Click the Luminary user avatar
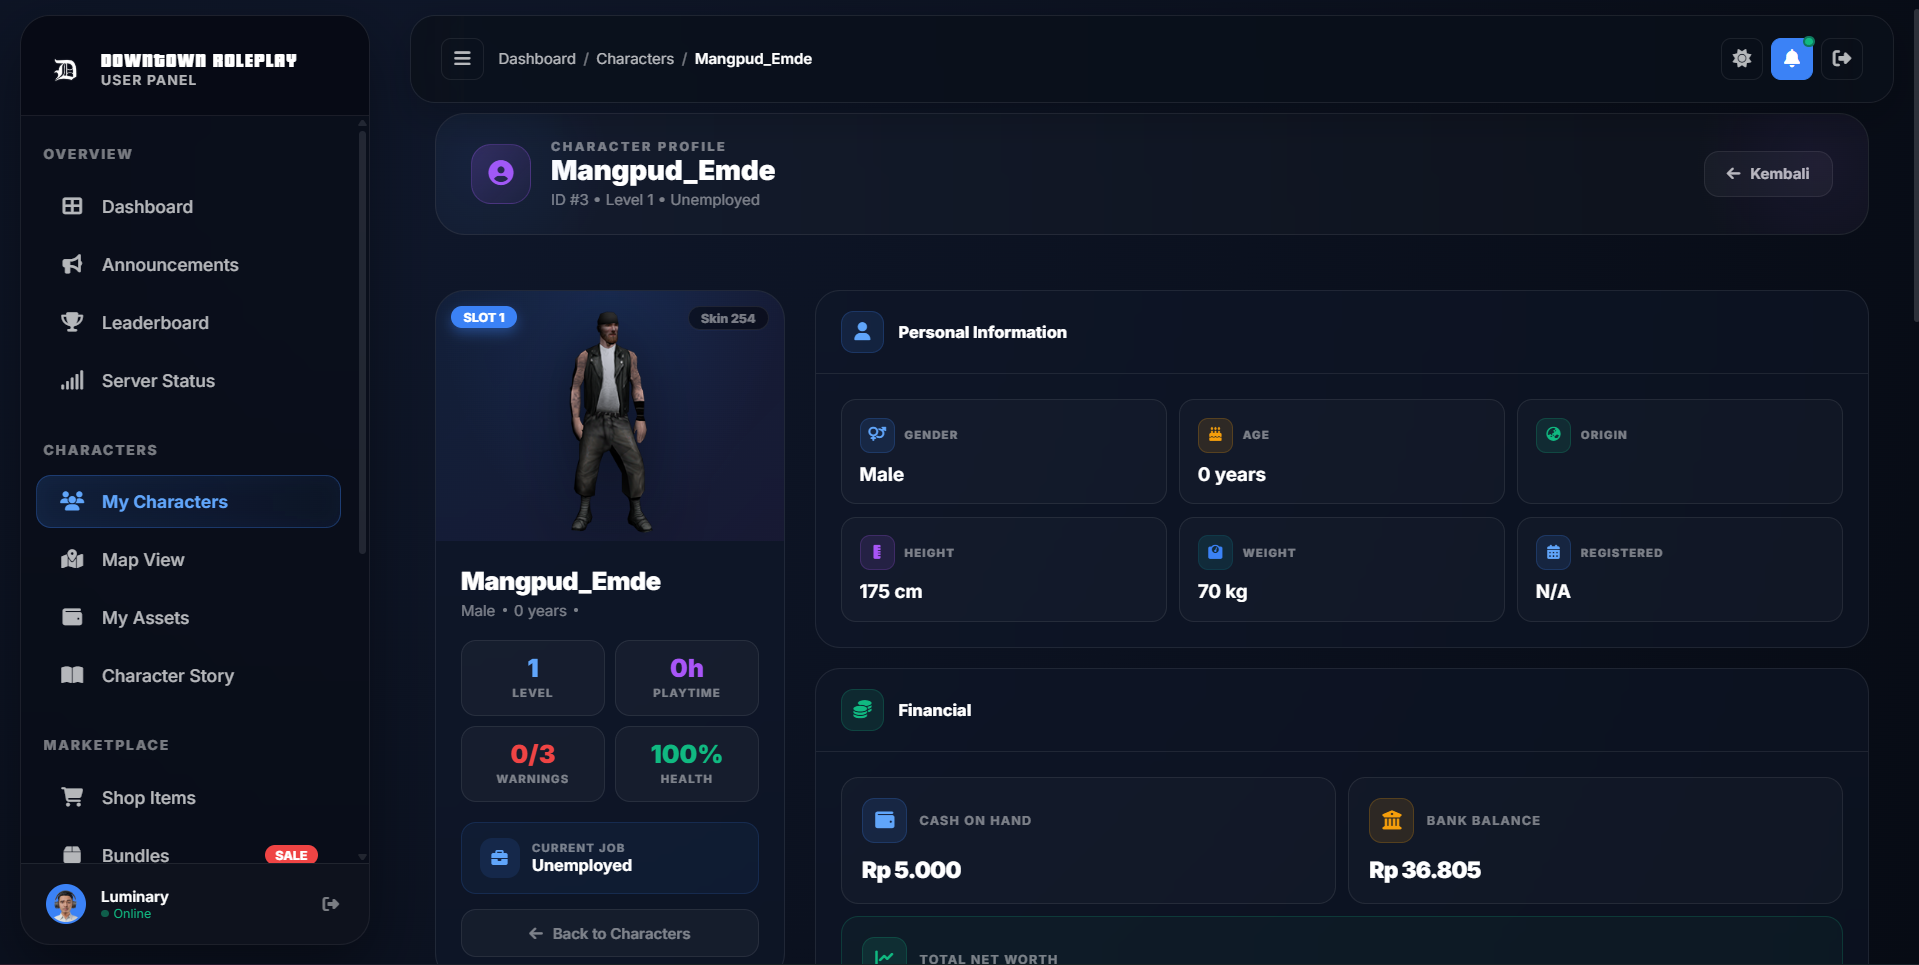Image resolution: width=1919 pixels, height=965 pixels. tap(66, 904)
